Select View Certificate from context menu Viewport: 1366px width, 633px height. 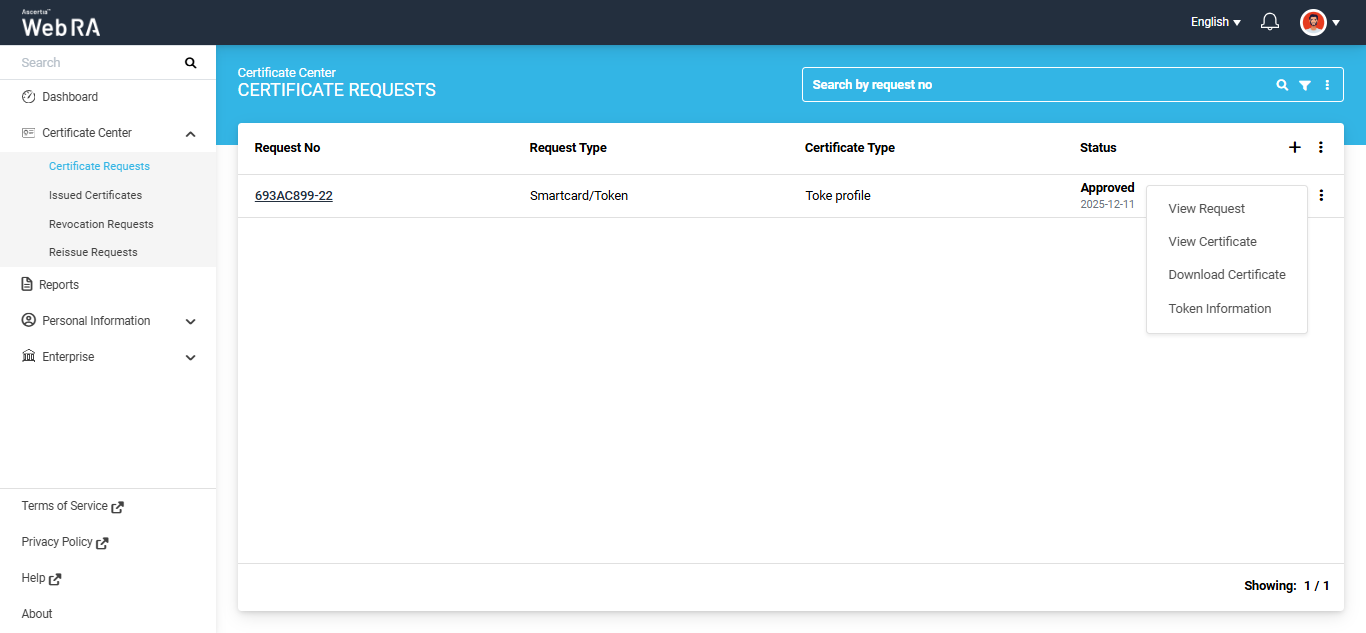click(x=1212, y=242)
